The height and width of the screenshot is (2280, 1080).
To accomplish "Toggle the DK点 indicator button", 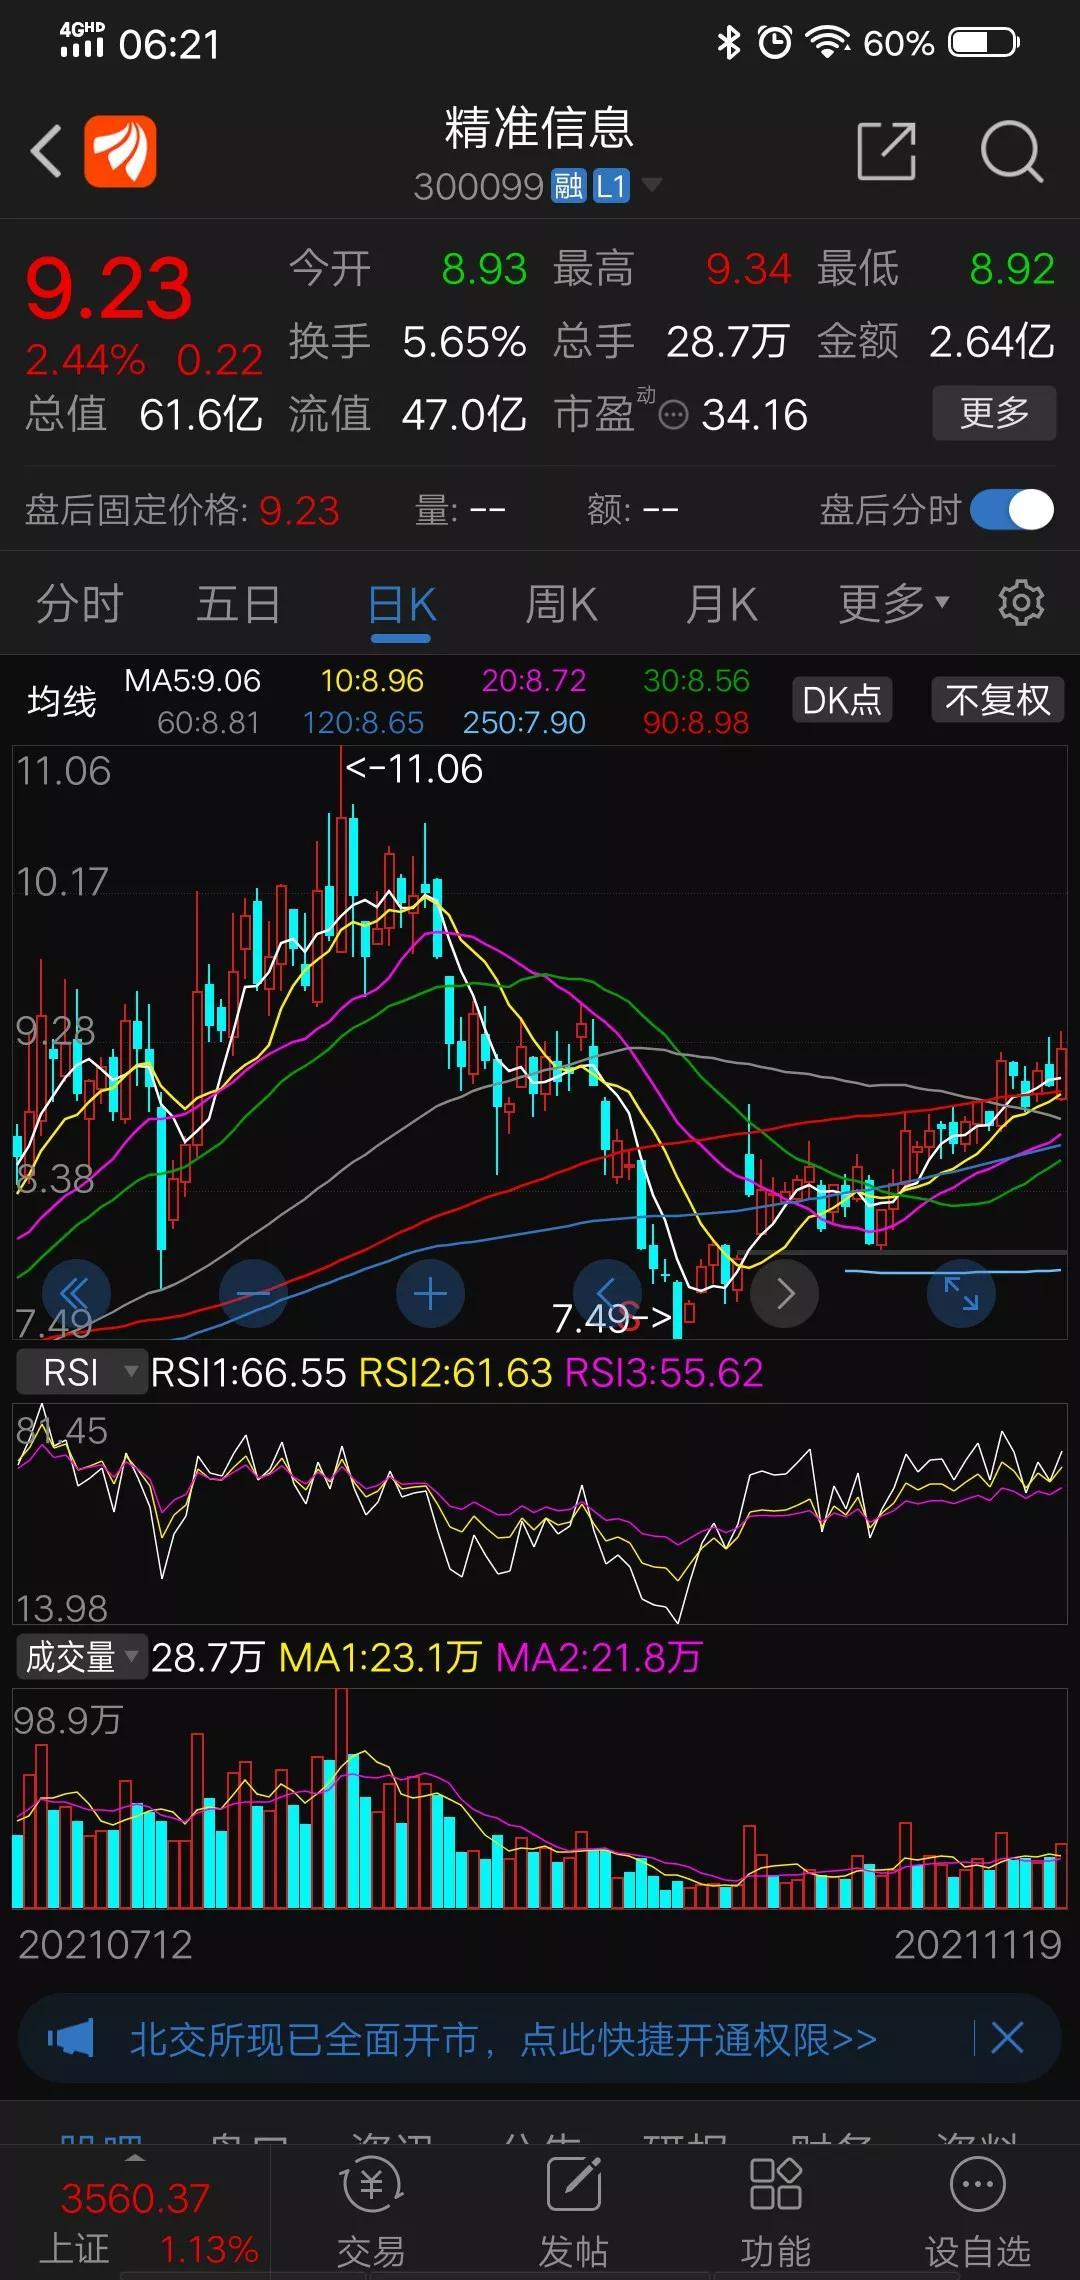I will click(x=841, y=699).
